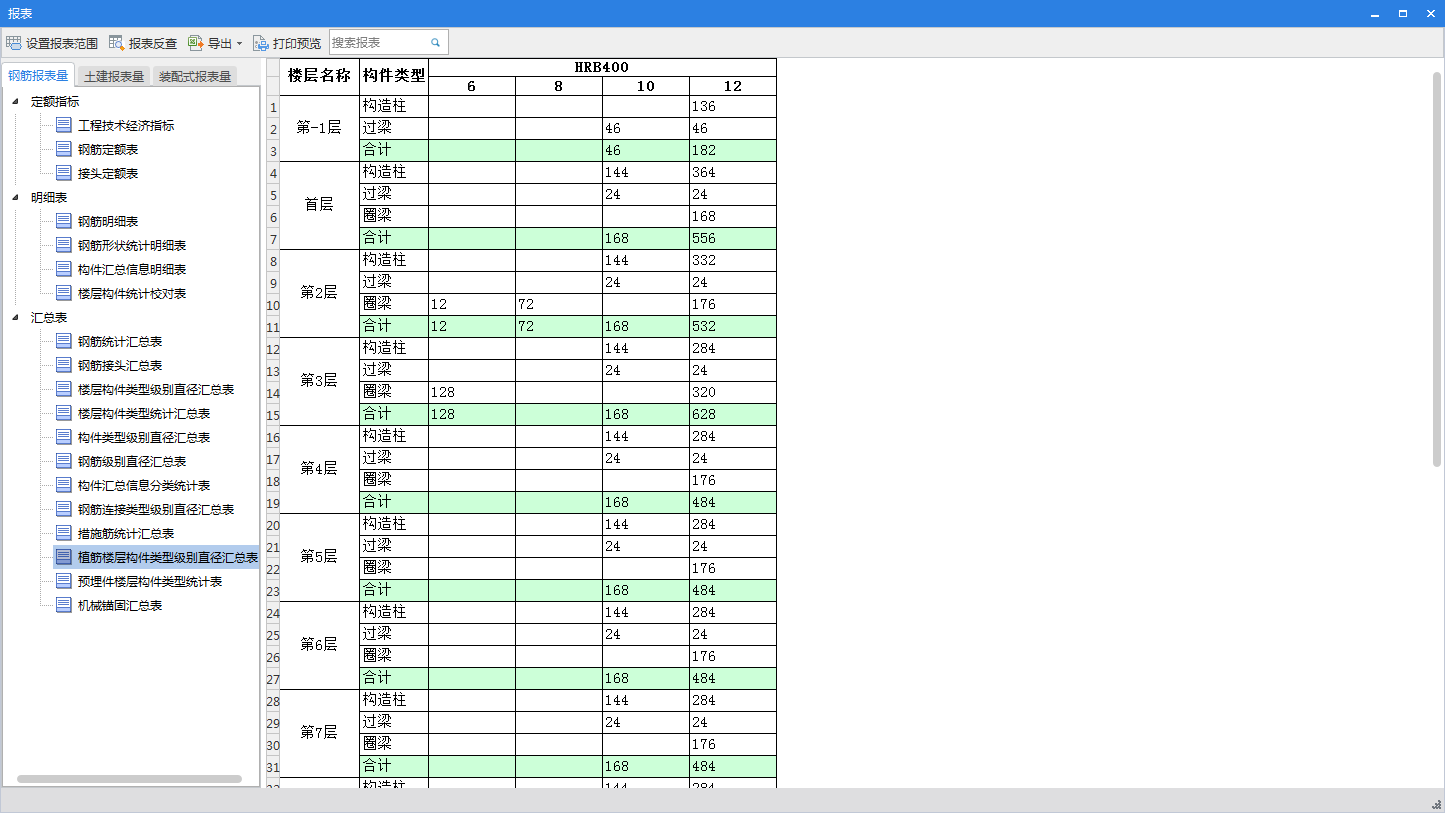Click the icon beside 机械锚固汇总表
Screen dimensions: 1445x813
tap(64, 605)
